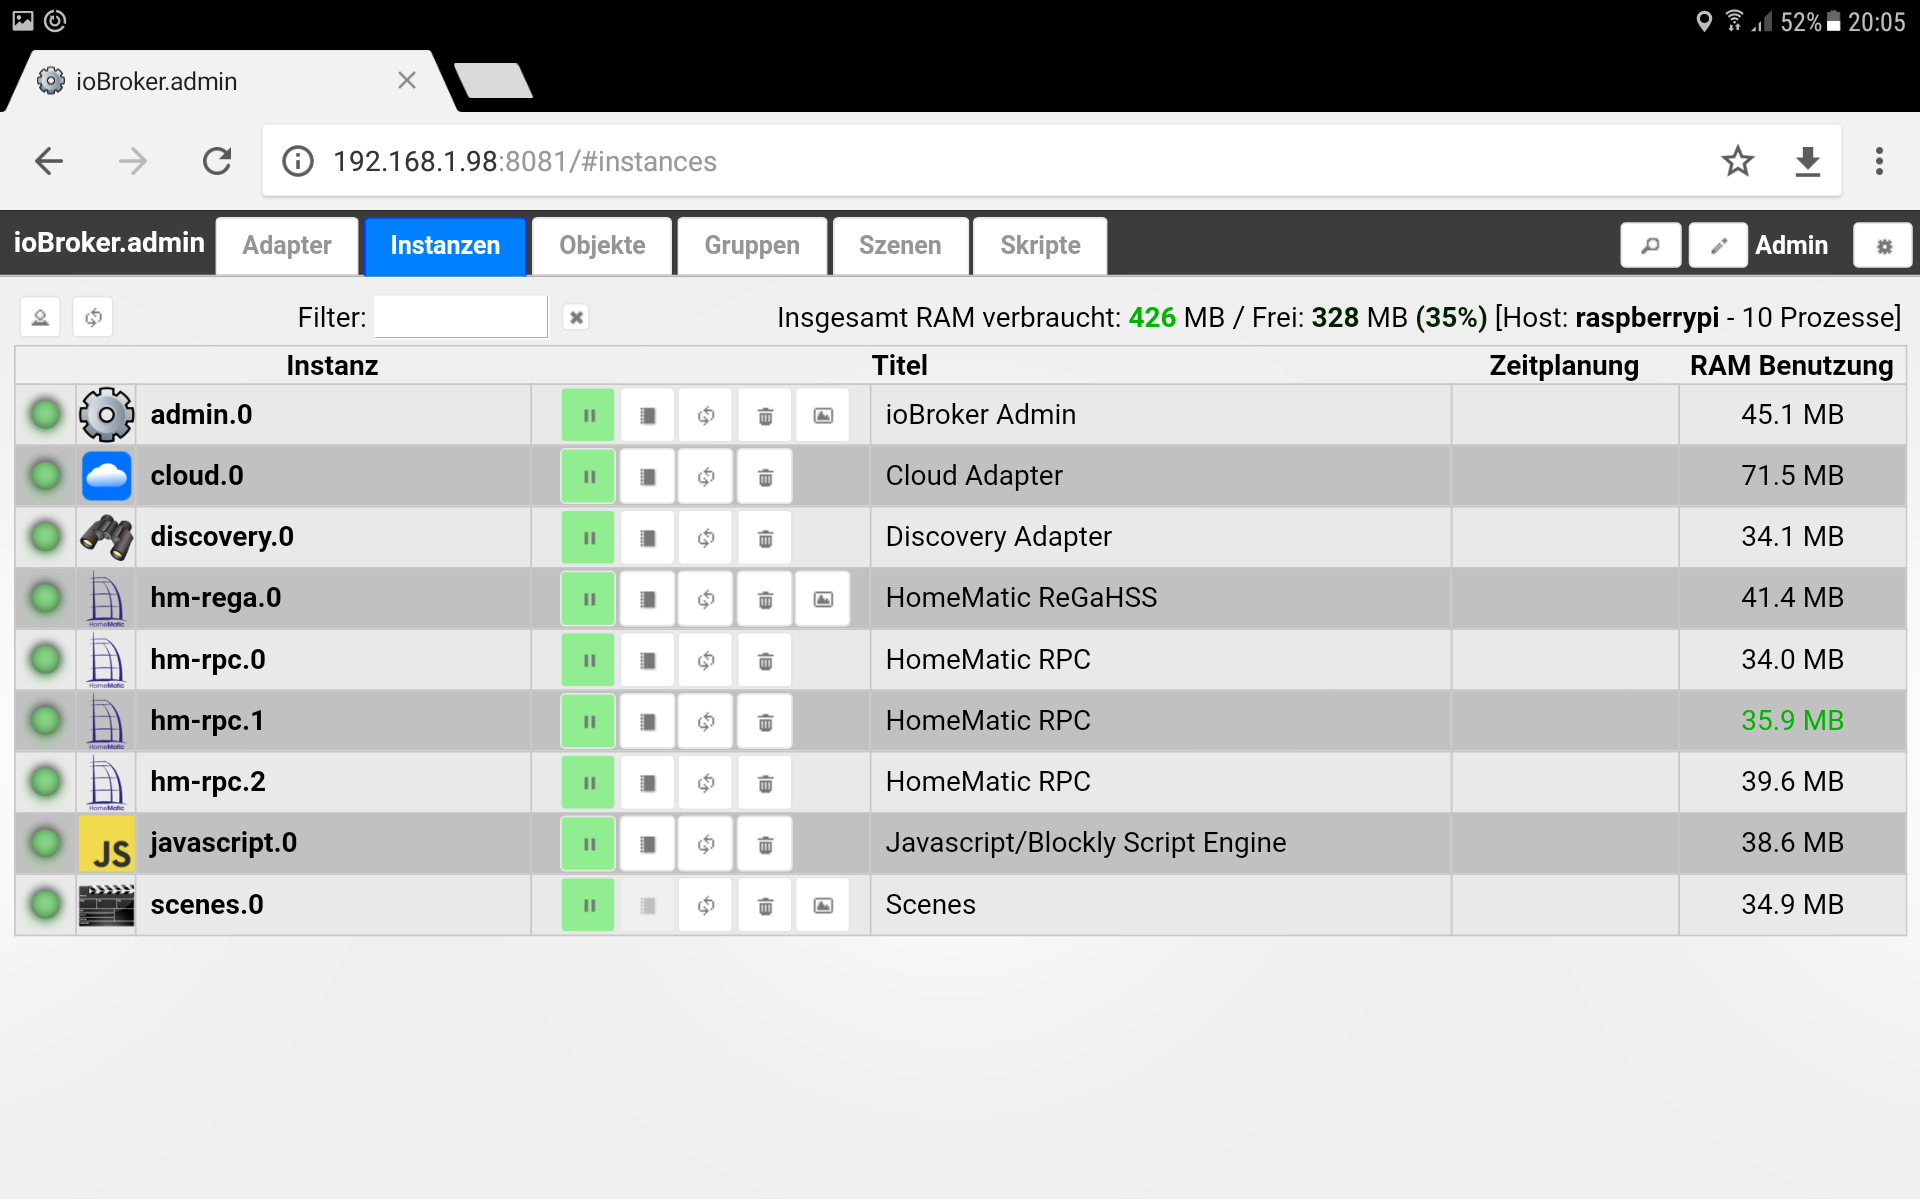Select the hm-rpc.1 RAM value 35.9 MB
This screenshot has height=1200, width=1920.
pyautogui.click(x=1792, y=720)
